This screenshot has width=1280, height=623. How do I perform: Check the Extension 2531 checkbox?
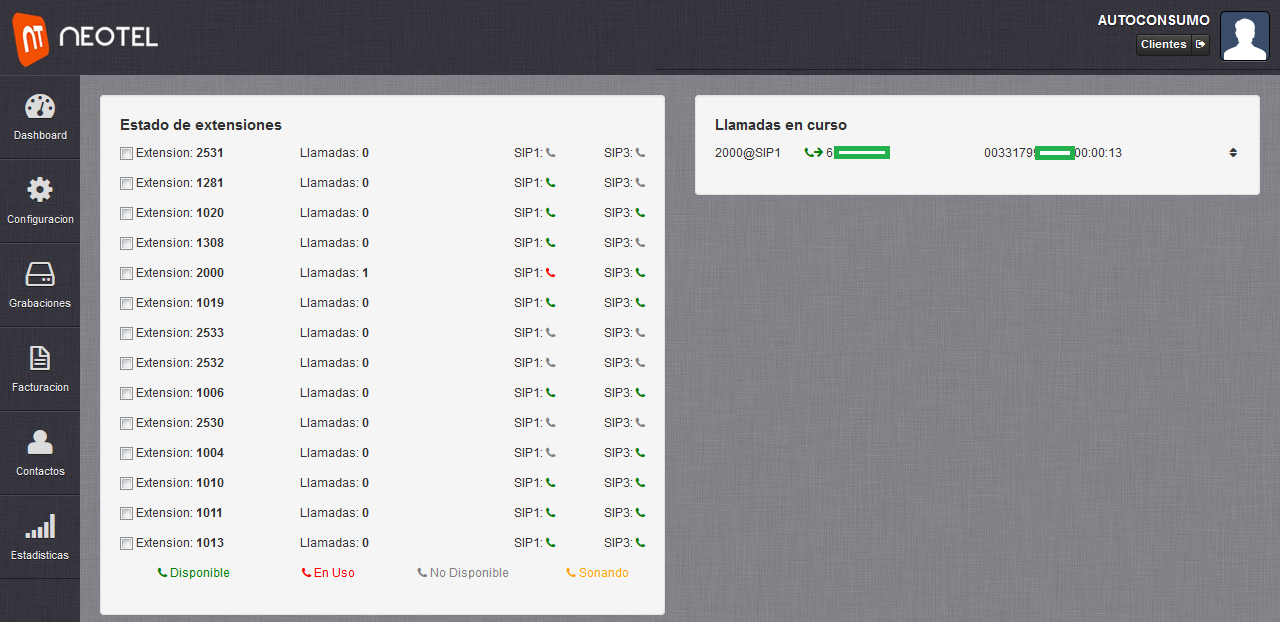click(126, 153)
